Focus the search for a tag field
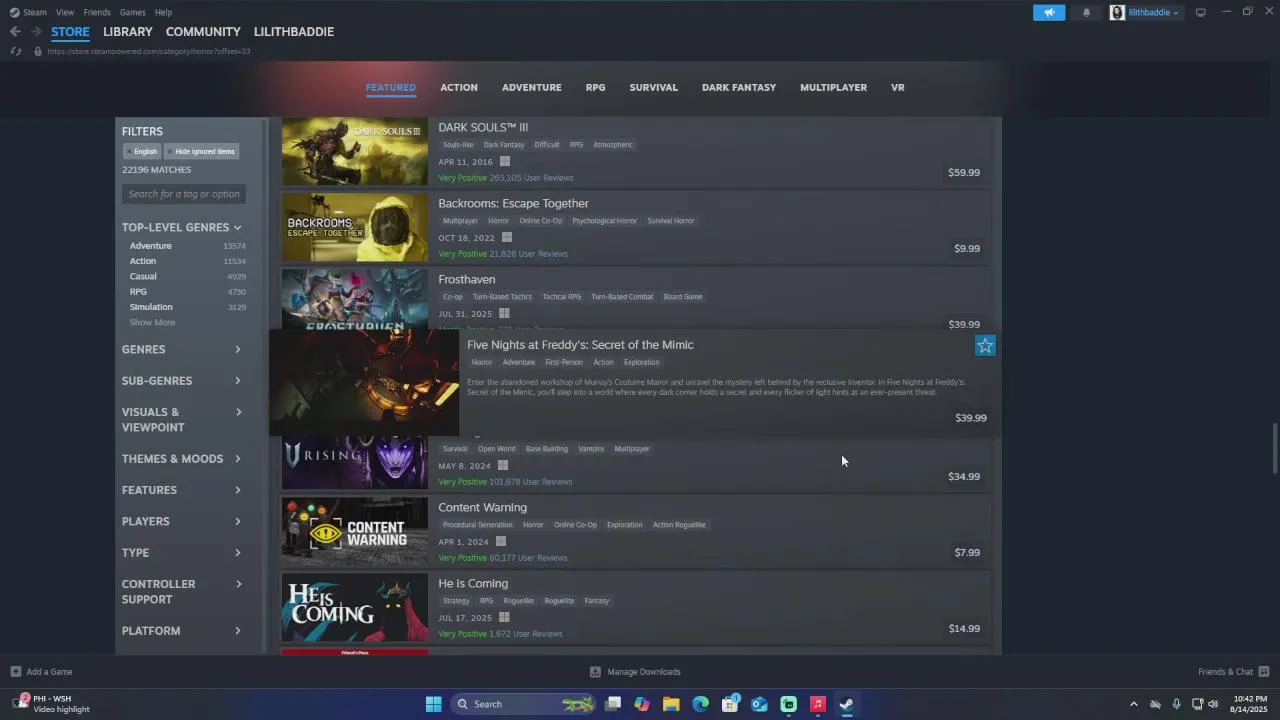Viewport: 1280px width, 720px height. (x=184, y=194)
